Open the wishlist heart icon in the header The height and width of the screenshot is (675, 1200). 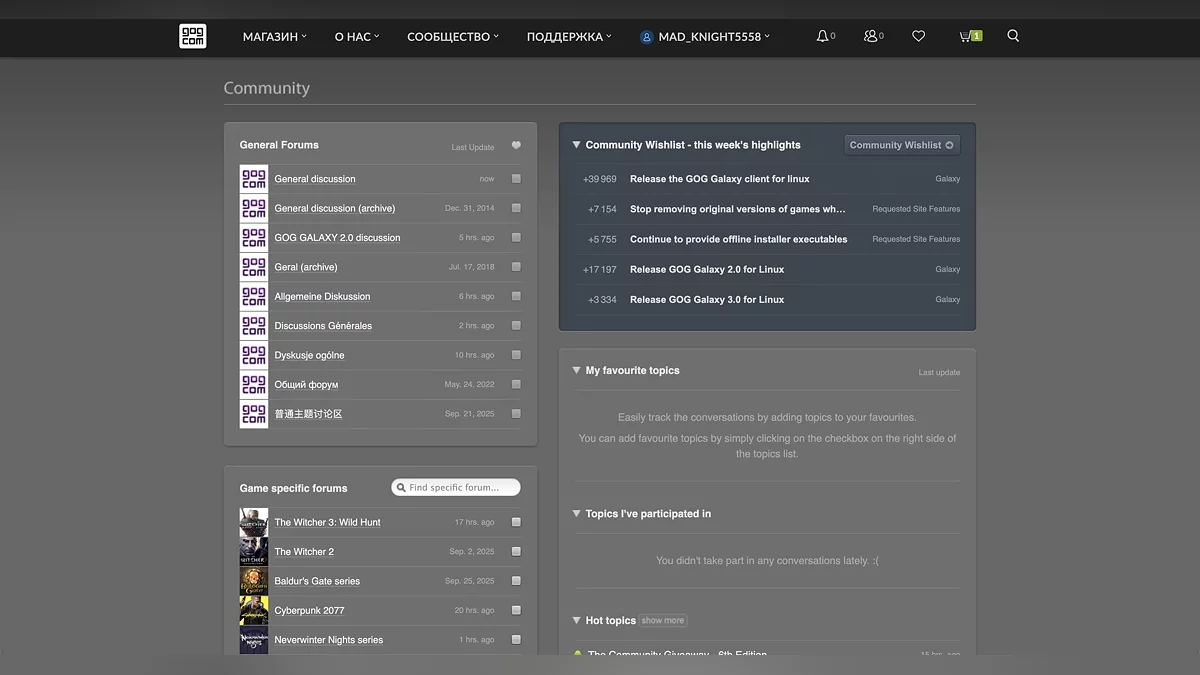point(918,36)
